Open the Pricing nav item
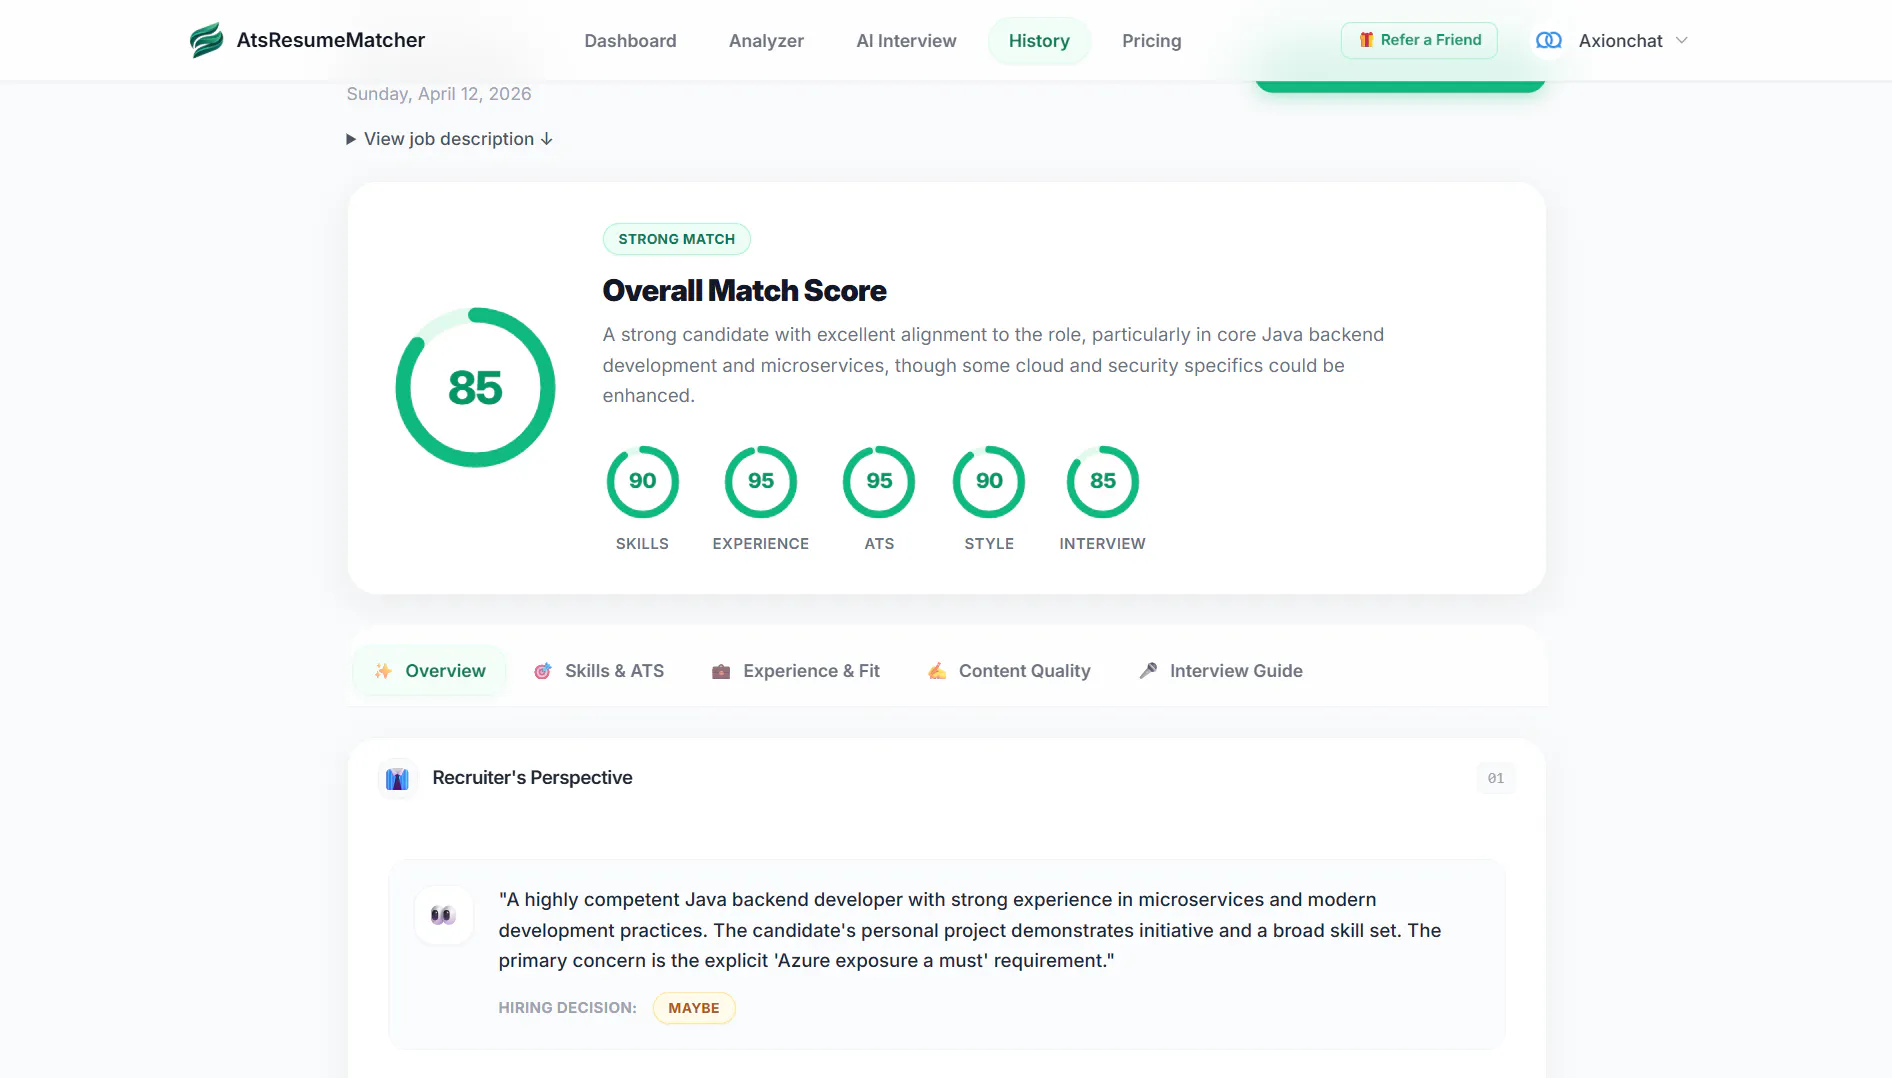 (1151, 41)
